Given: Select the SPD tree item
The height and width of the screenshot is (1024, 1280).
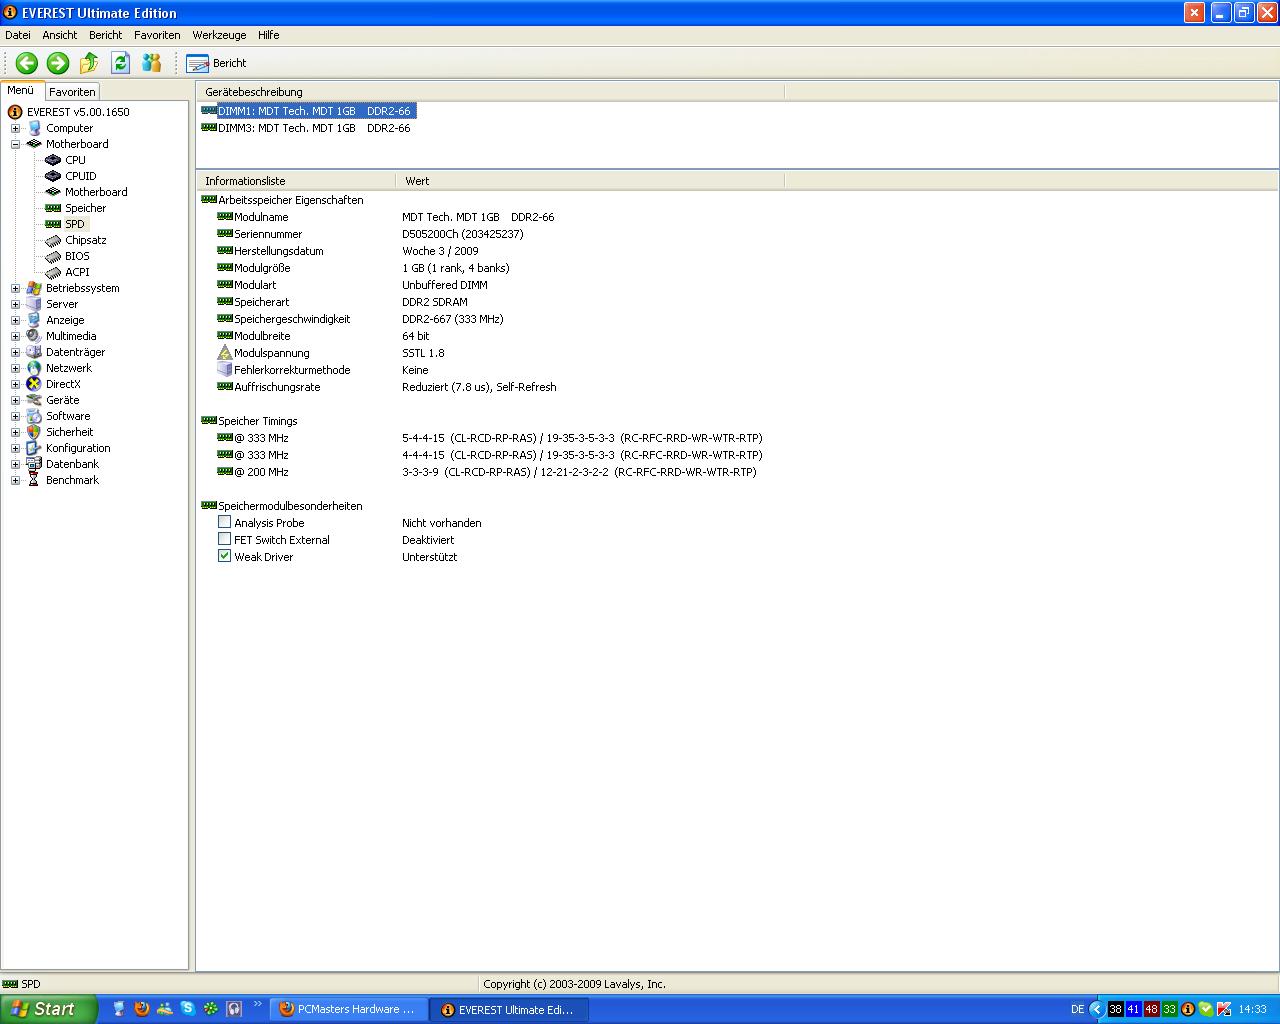Looking at the screenshot, I should click(x=75, y=224).
